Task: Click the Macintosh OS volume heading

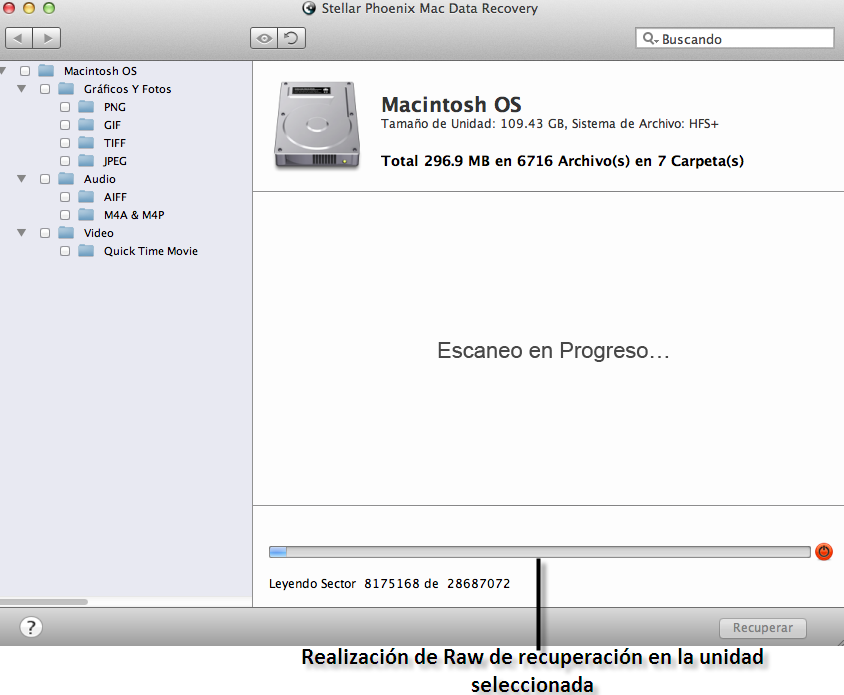Action: click(451, 104)
